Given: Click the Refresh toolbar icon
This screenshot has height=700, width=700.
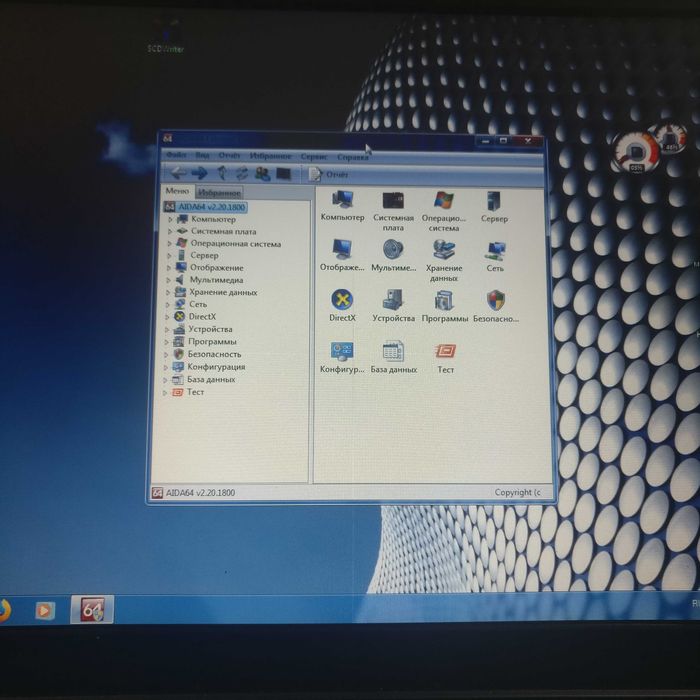Looking at the screenshot, I should (x=242, y=173).
